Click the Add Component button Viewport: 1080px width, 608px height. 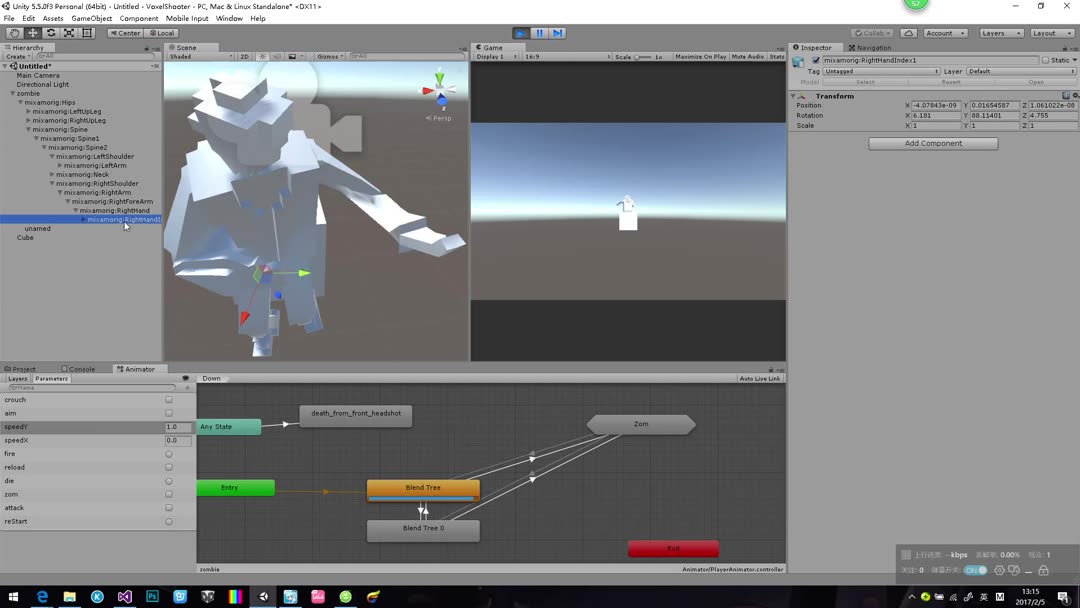pos(932,143)
